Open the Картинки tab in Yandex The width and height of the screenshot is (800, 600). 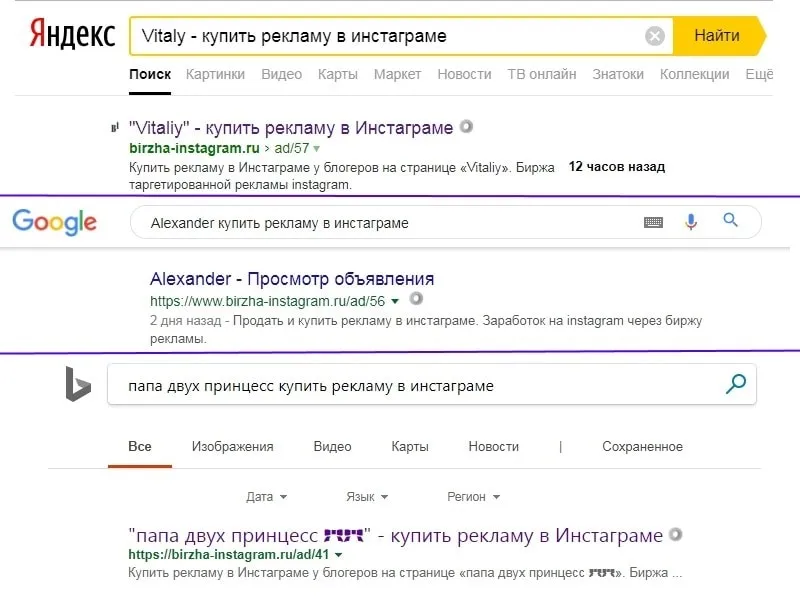(215, 74)
